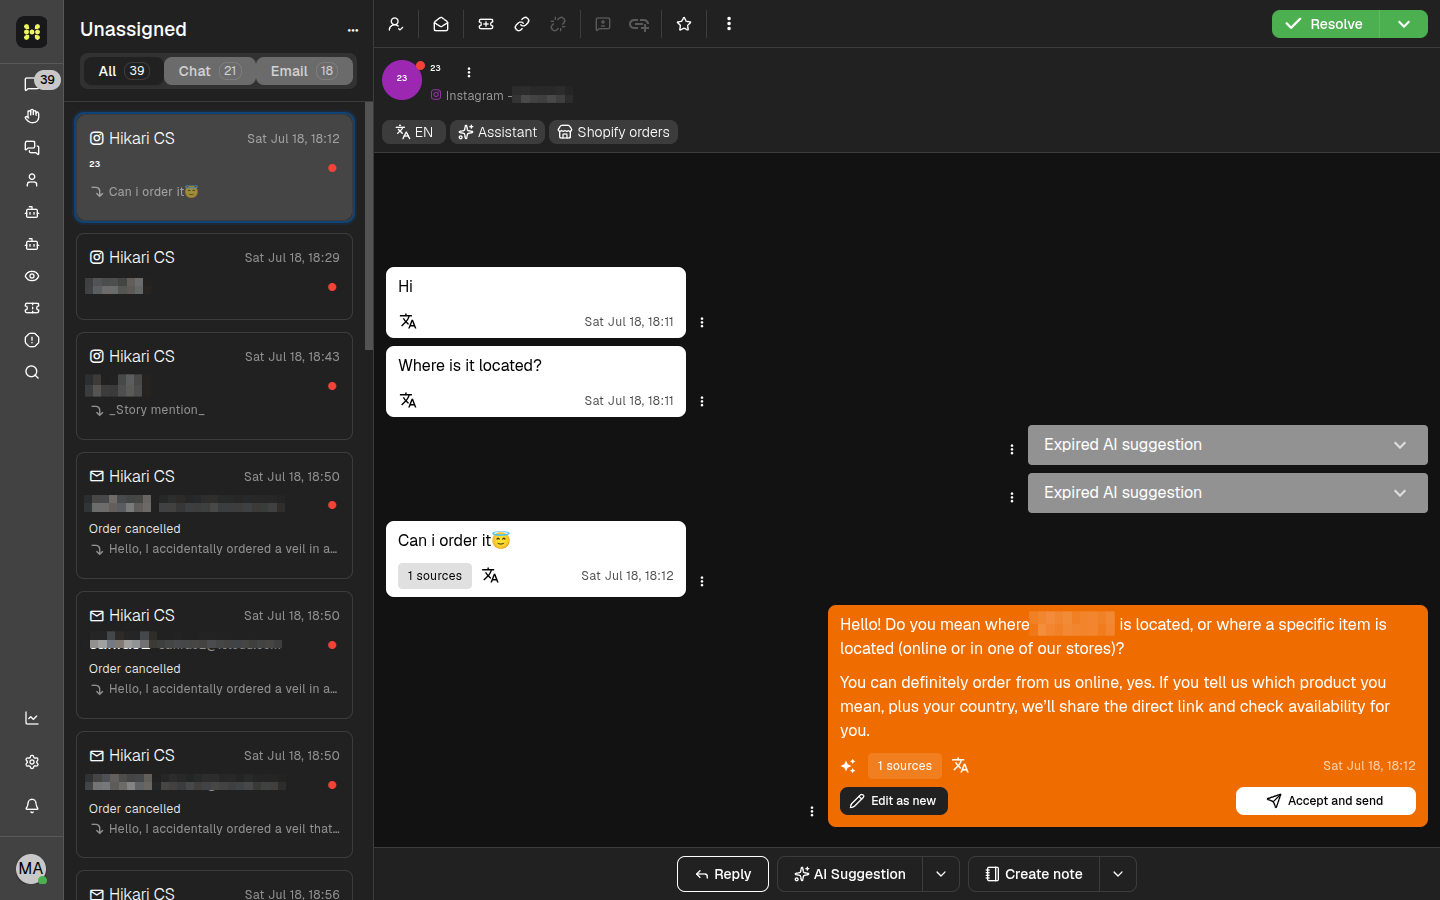
Task: Switch to the Chat tab
Action: point(210,71)
